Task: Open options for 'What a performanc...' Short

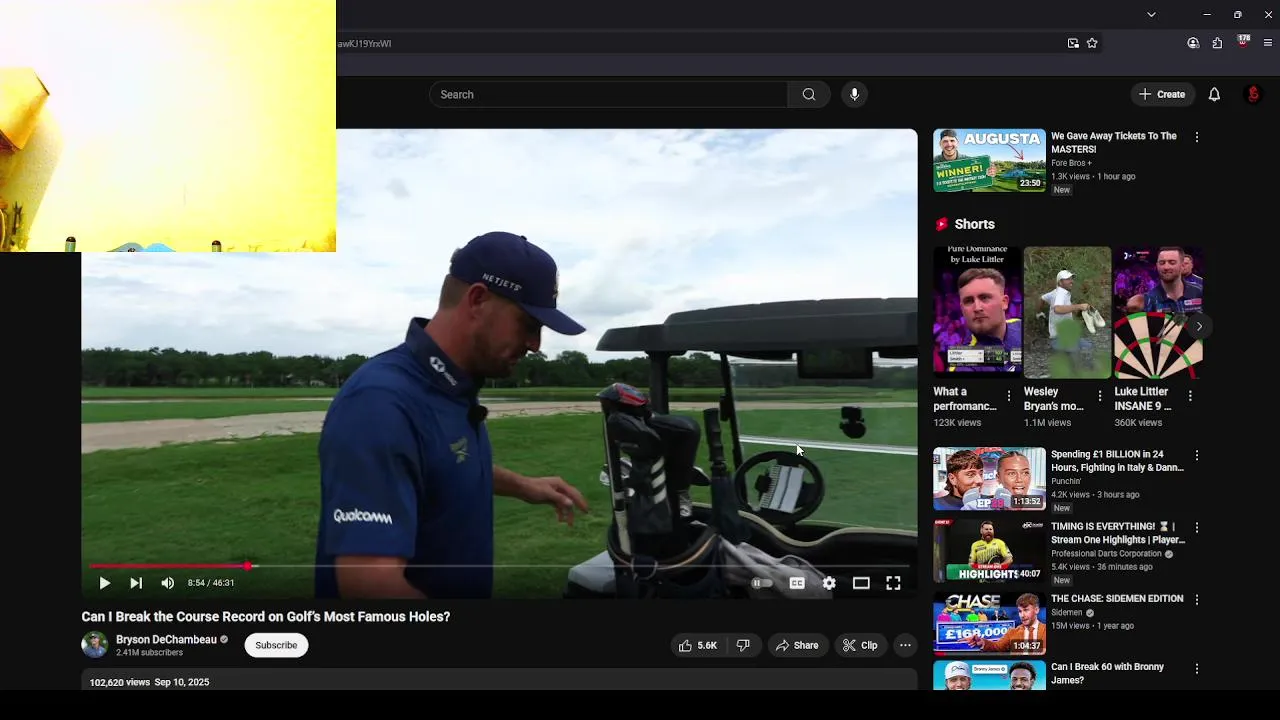Action: [1009, 396]
